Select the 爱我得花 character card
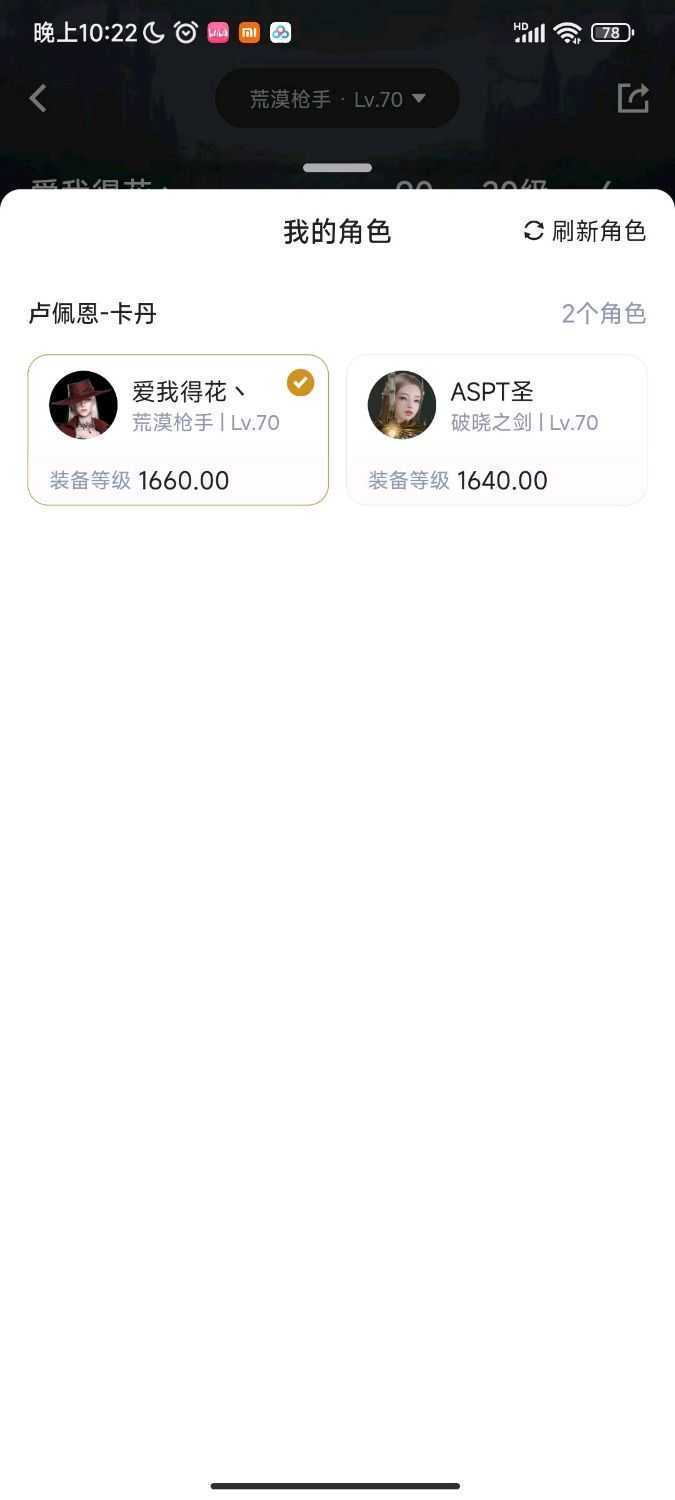 point(178,430)
